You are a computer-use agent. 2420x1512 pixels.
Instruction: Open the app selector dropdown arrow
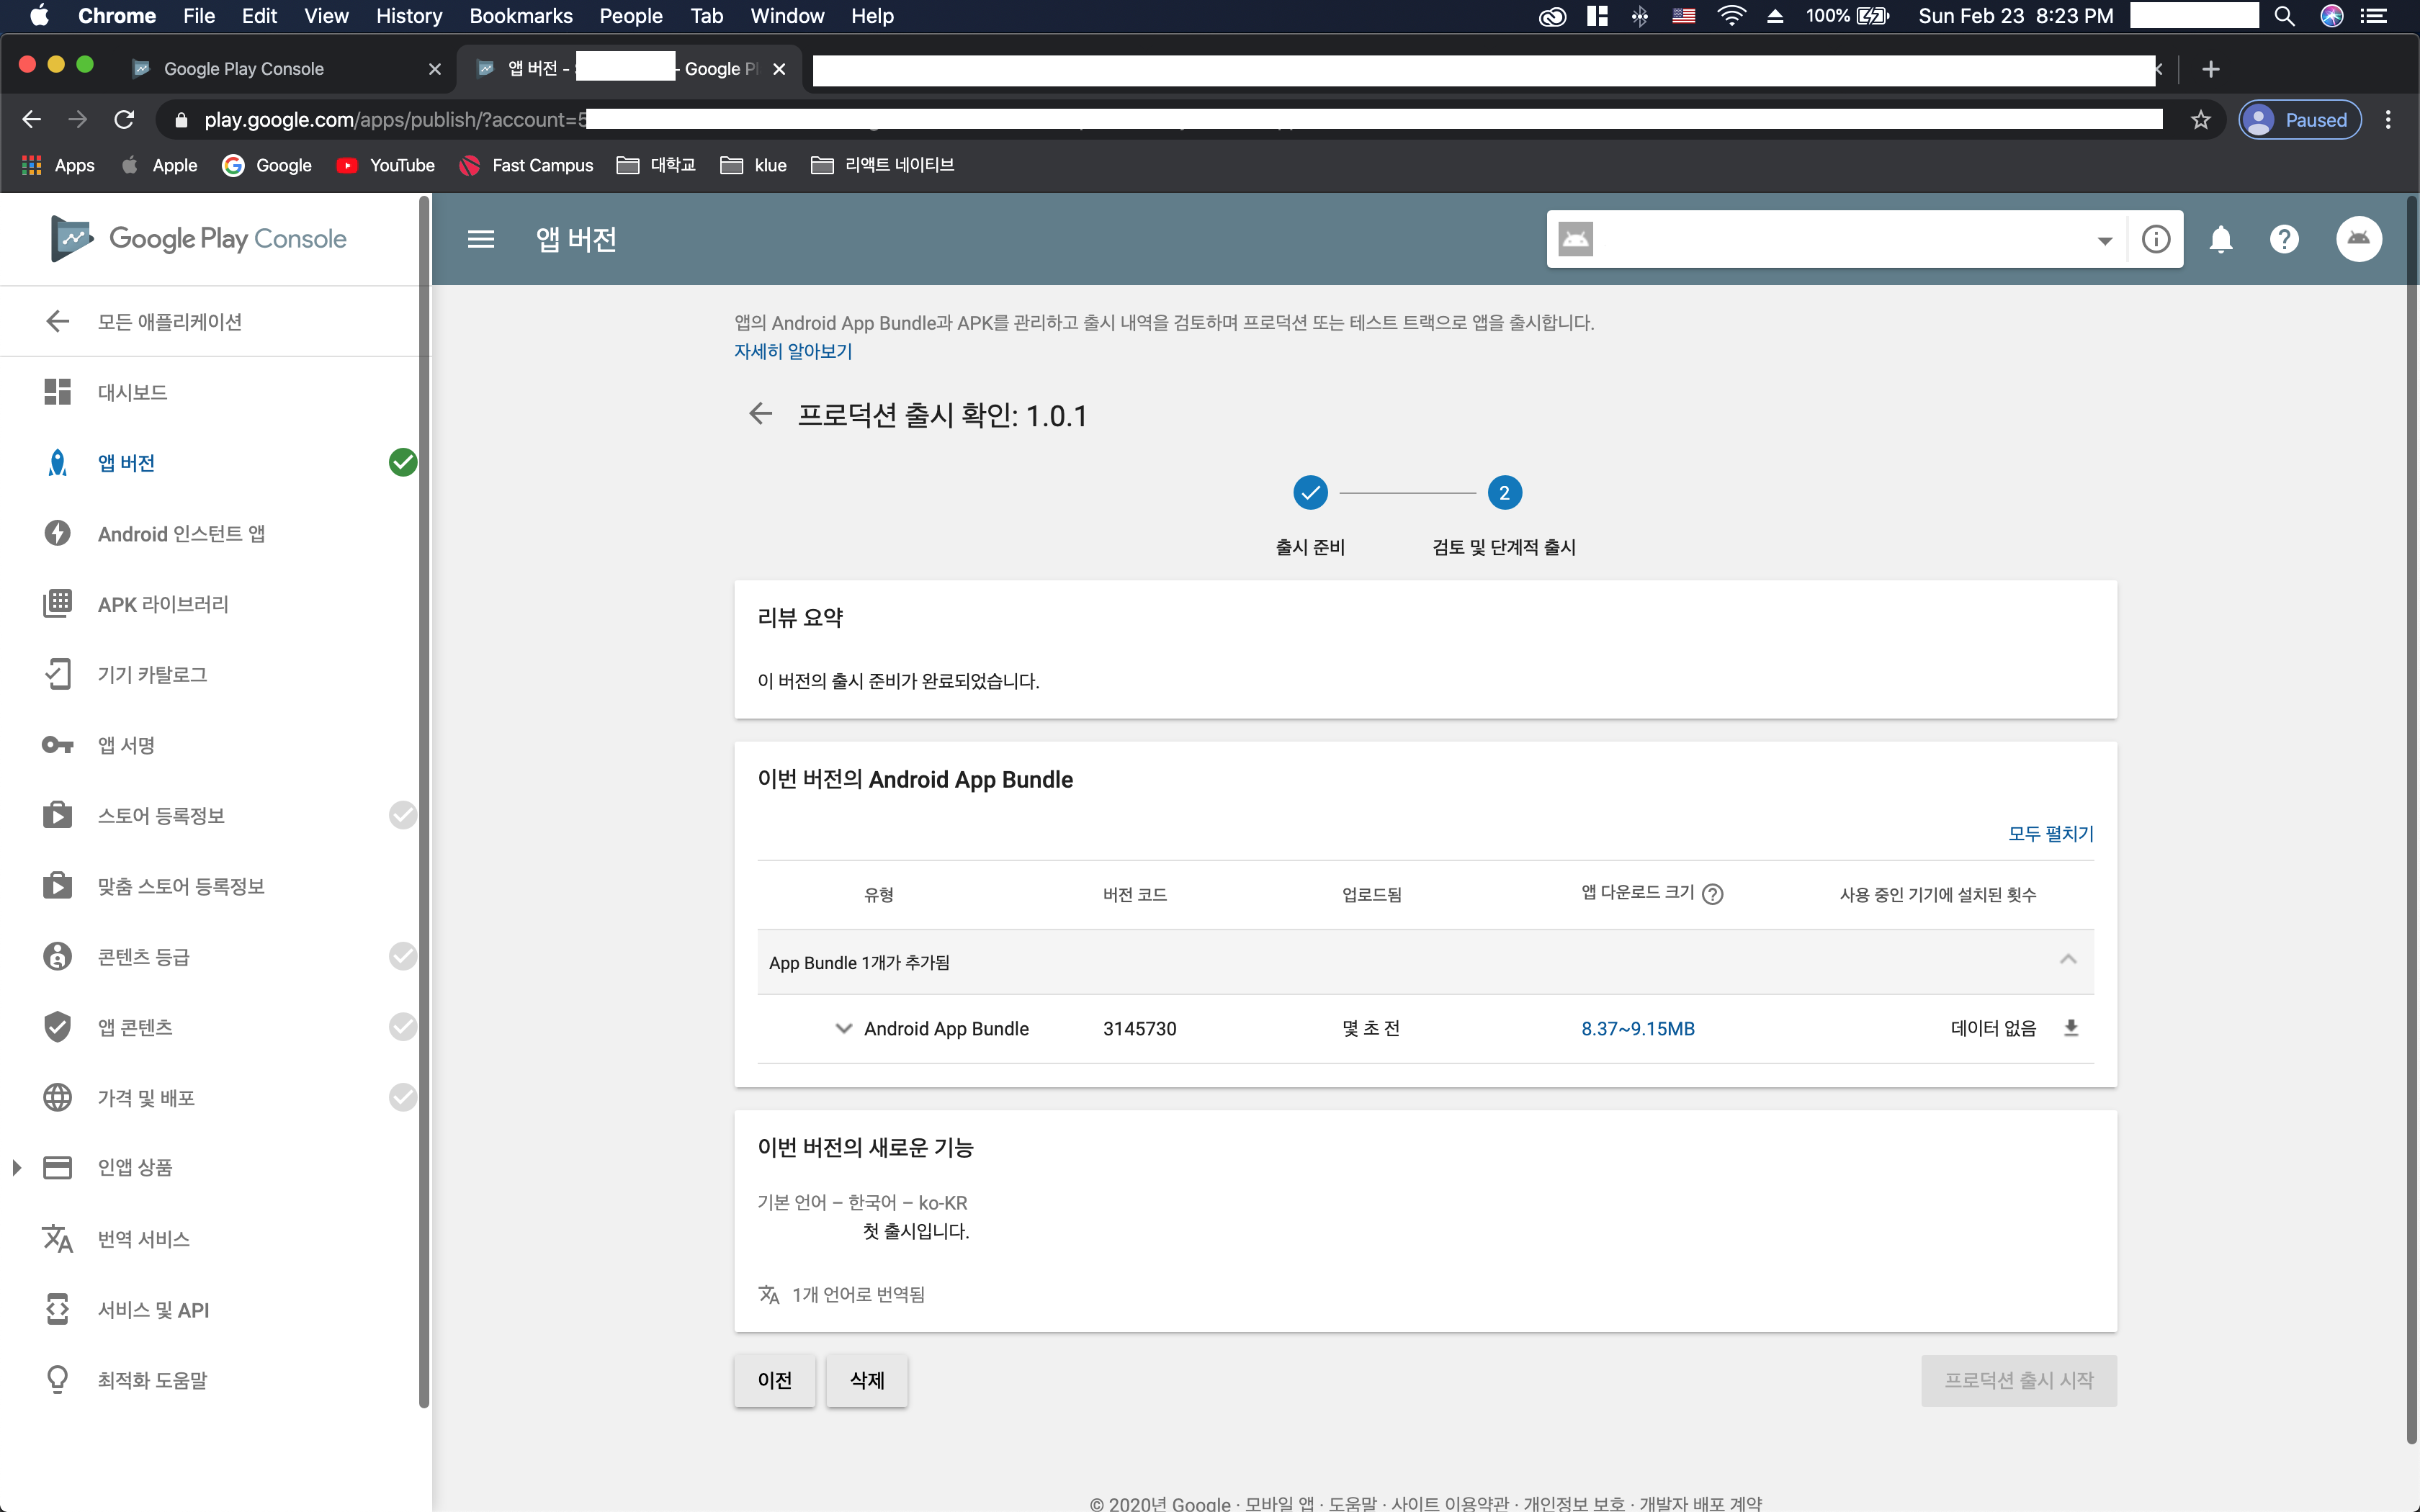2104,240
